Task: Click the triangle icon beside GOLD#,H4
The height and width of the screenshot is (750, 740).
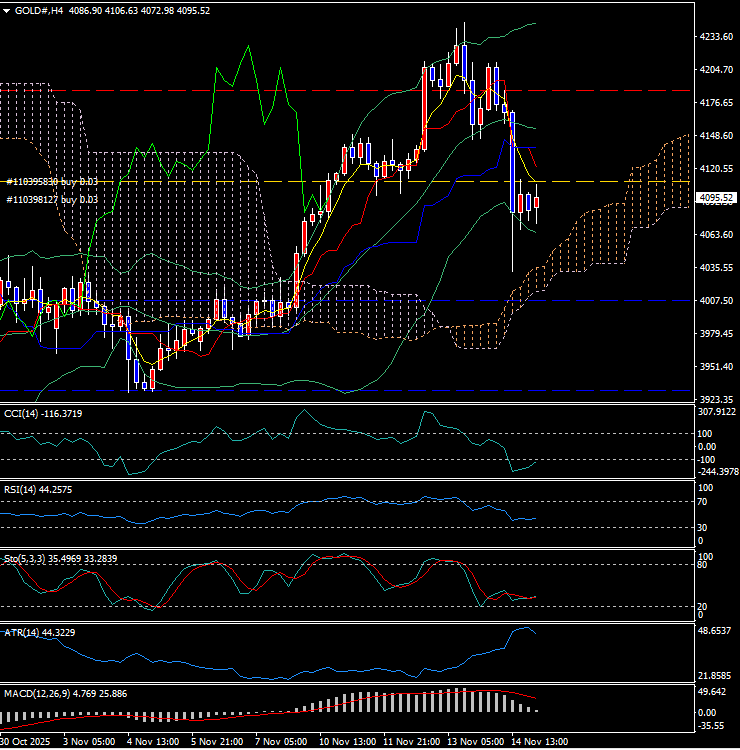Action: tap(6, 10)
